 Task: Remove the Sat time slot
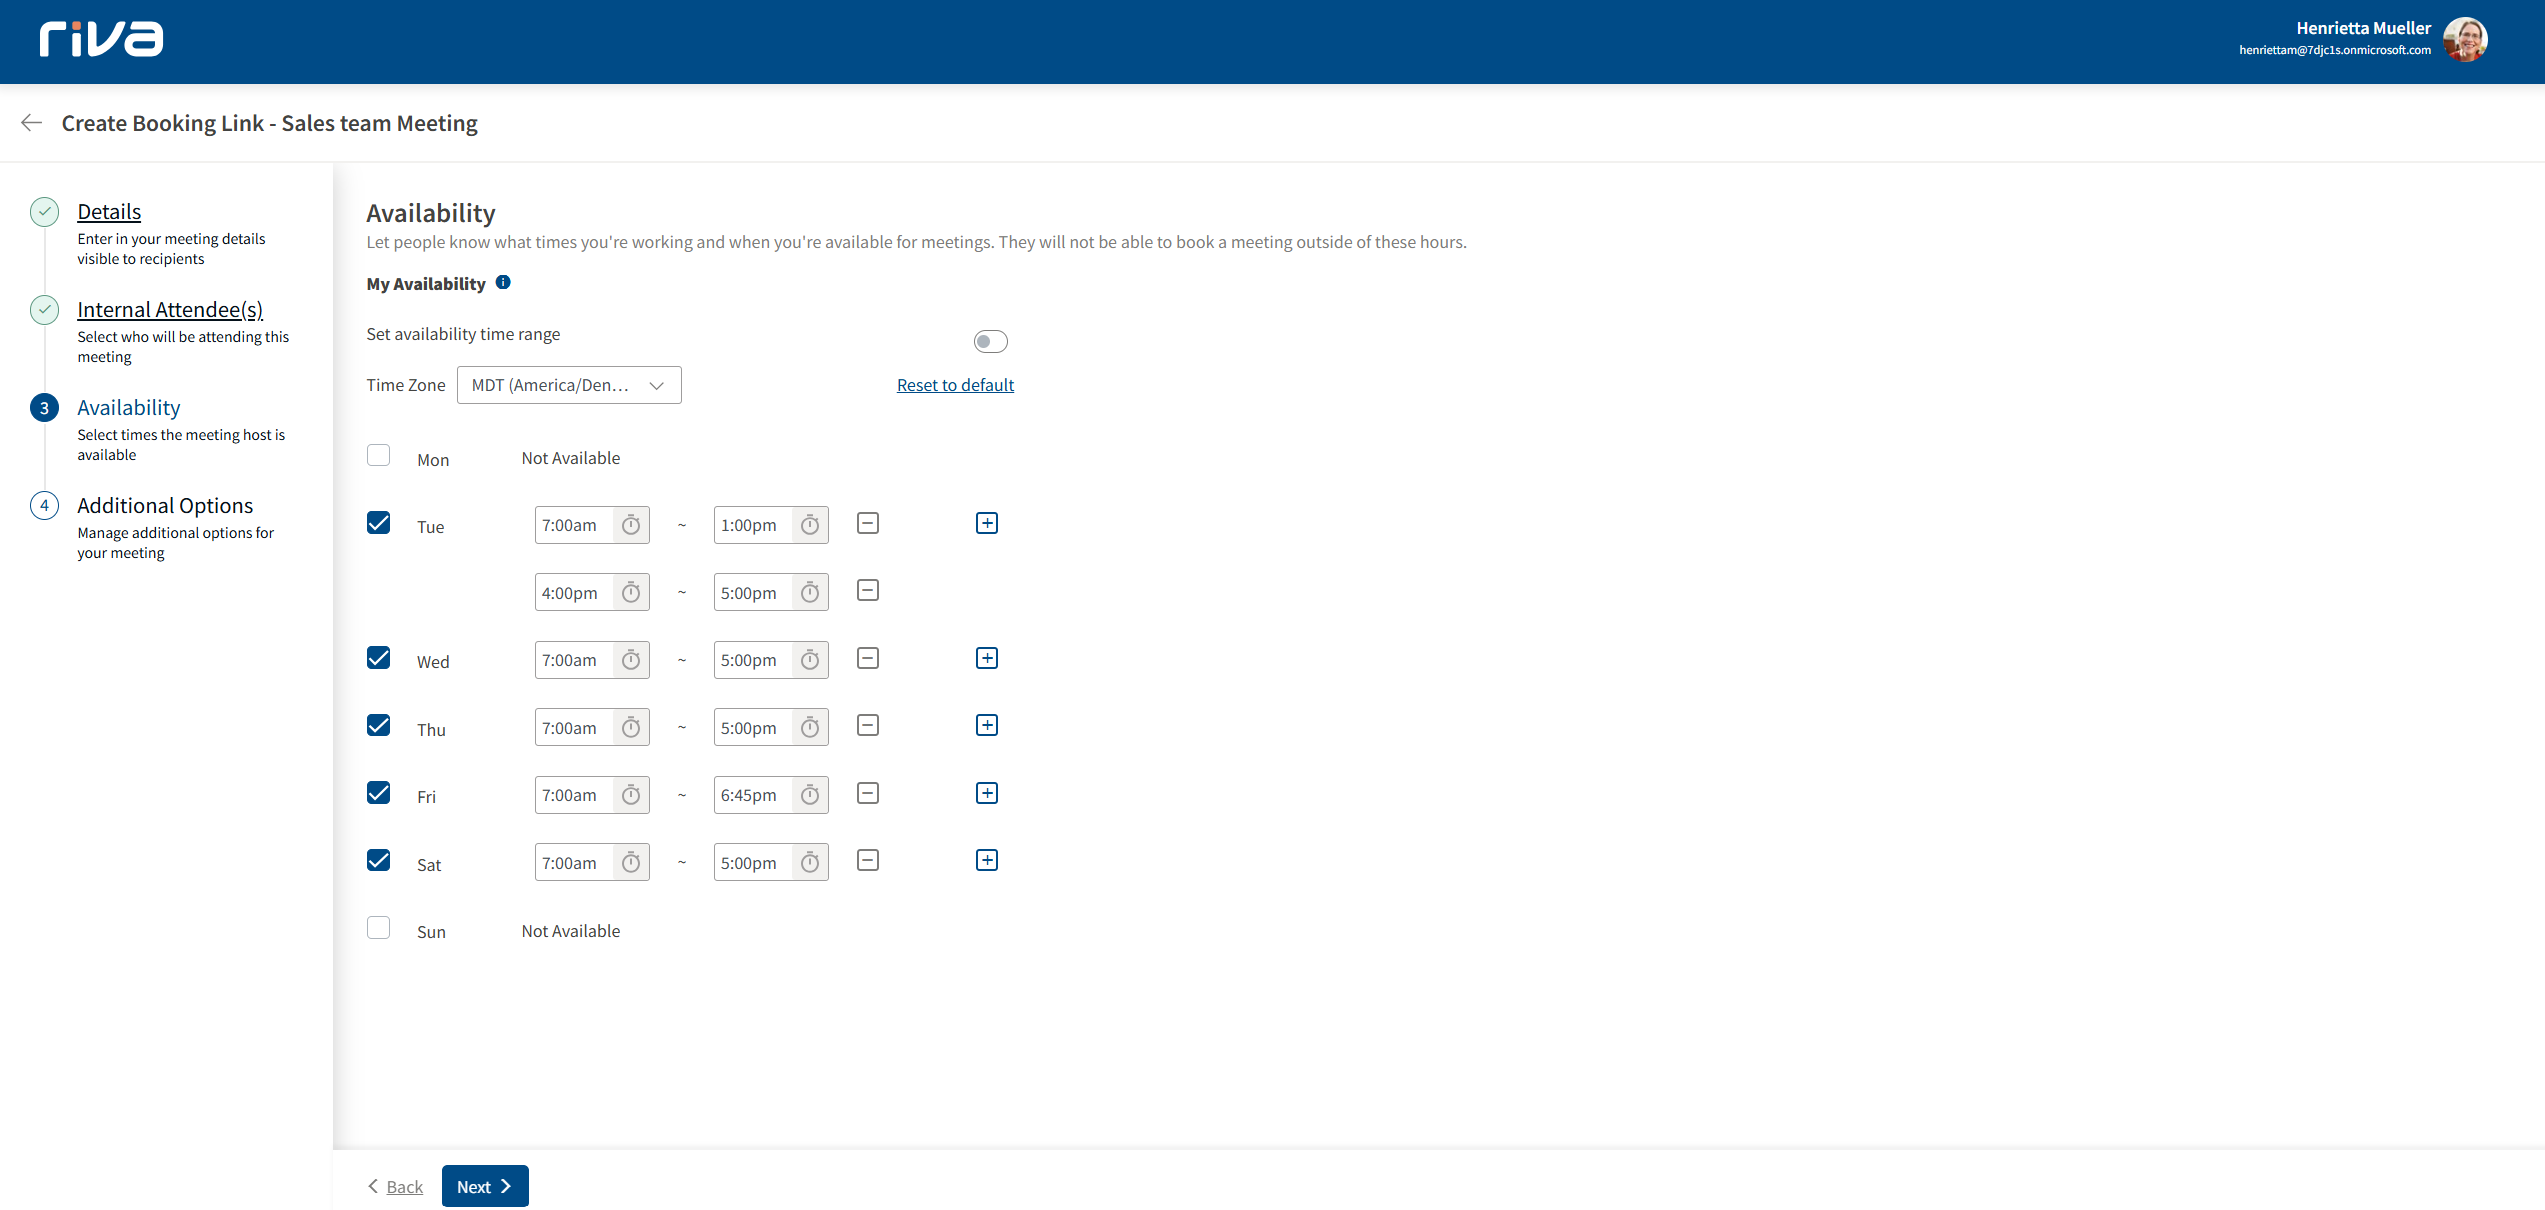tap(868, 860)
